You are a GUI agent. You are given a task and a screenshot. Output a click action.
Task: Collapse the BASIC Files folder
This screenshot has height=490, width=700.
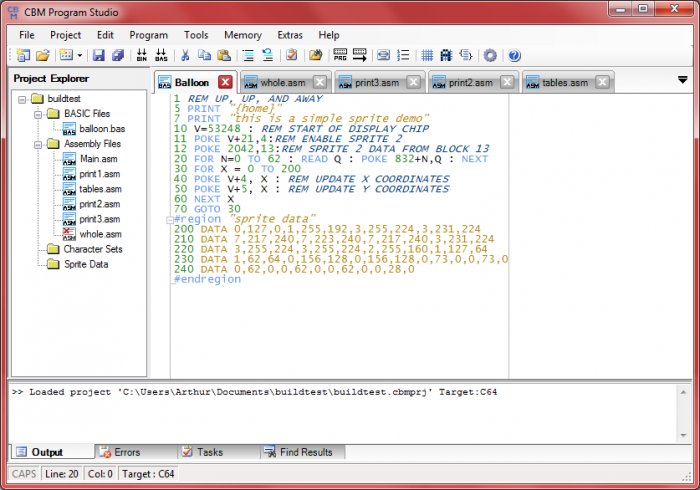38,114
